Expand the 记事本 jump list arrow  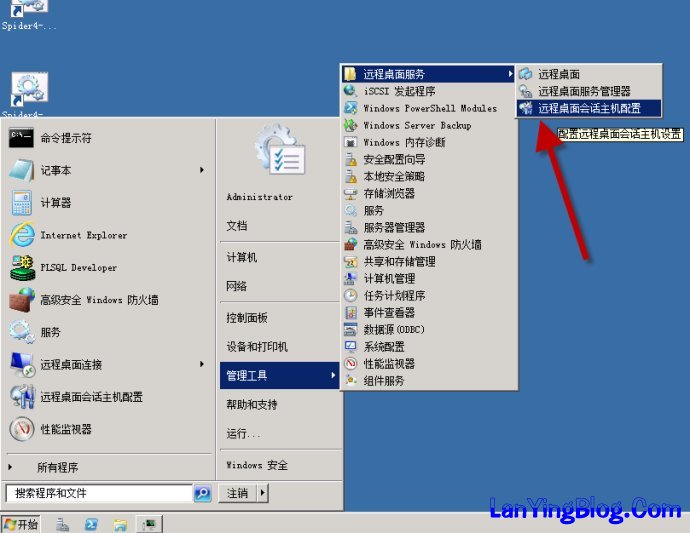pos(202,170)
